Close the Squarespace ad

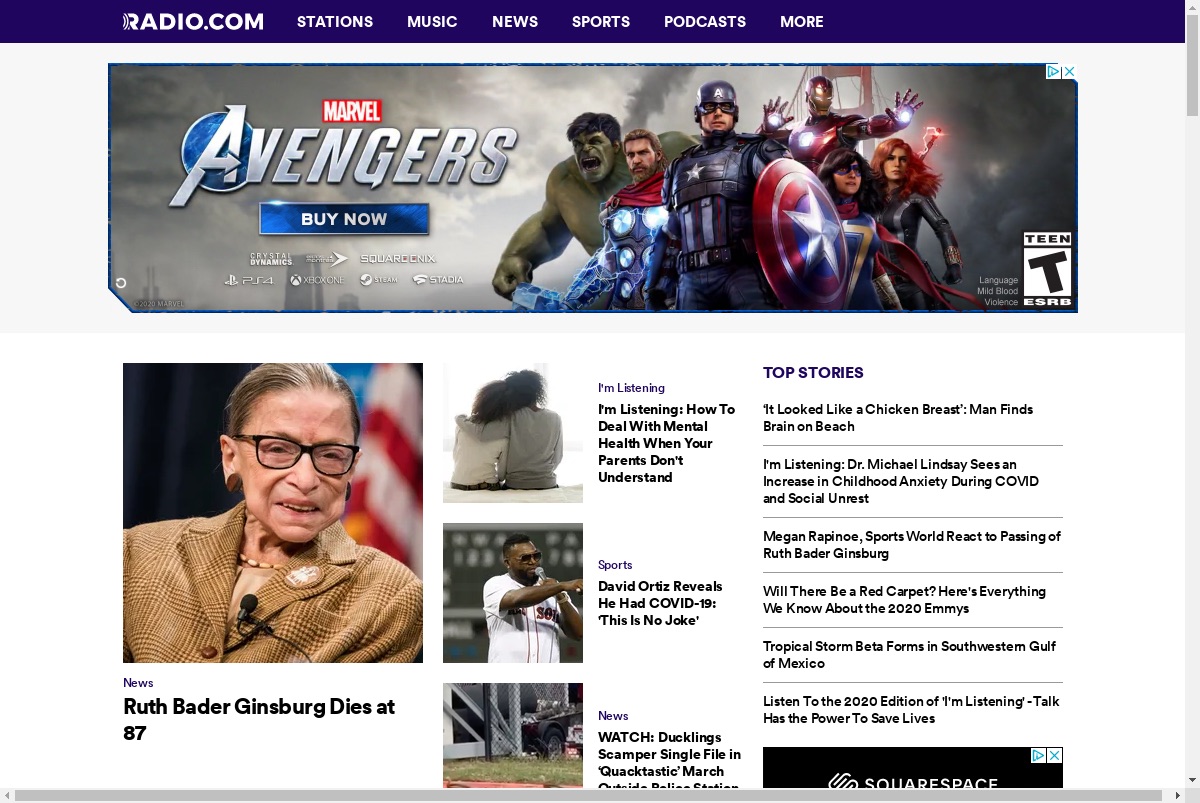pos(1054,755)
